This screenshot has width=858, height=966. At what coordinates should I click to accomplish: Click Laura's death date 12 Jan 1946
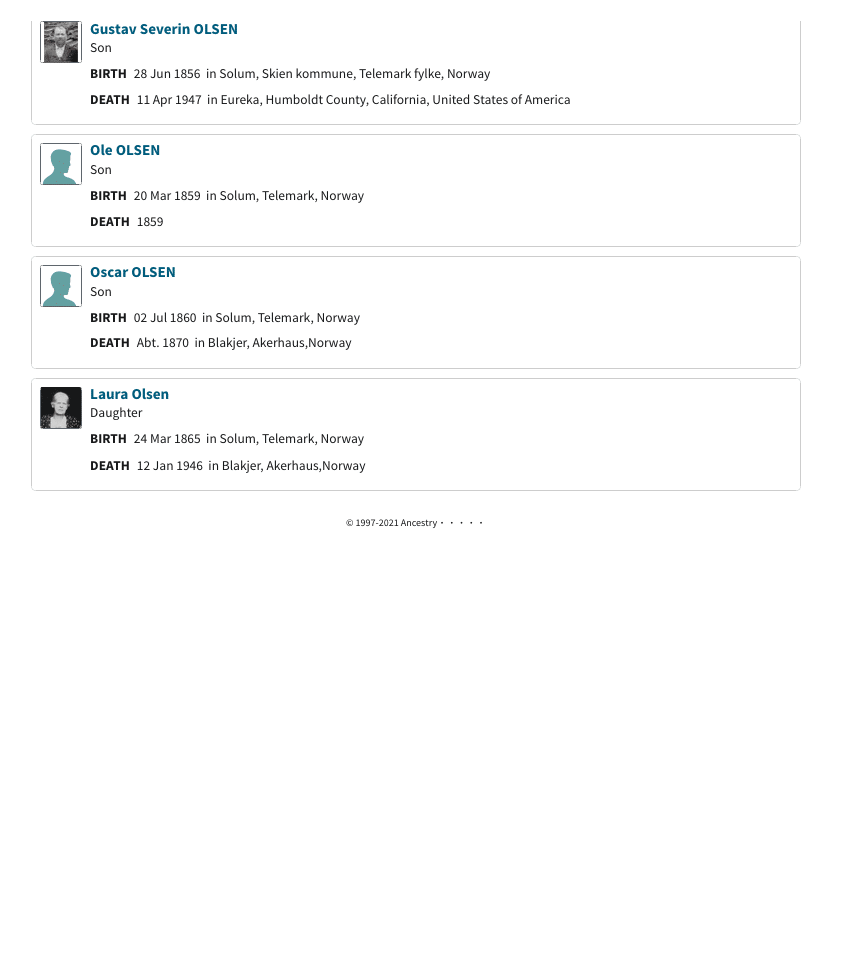pos(170,466)
